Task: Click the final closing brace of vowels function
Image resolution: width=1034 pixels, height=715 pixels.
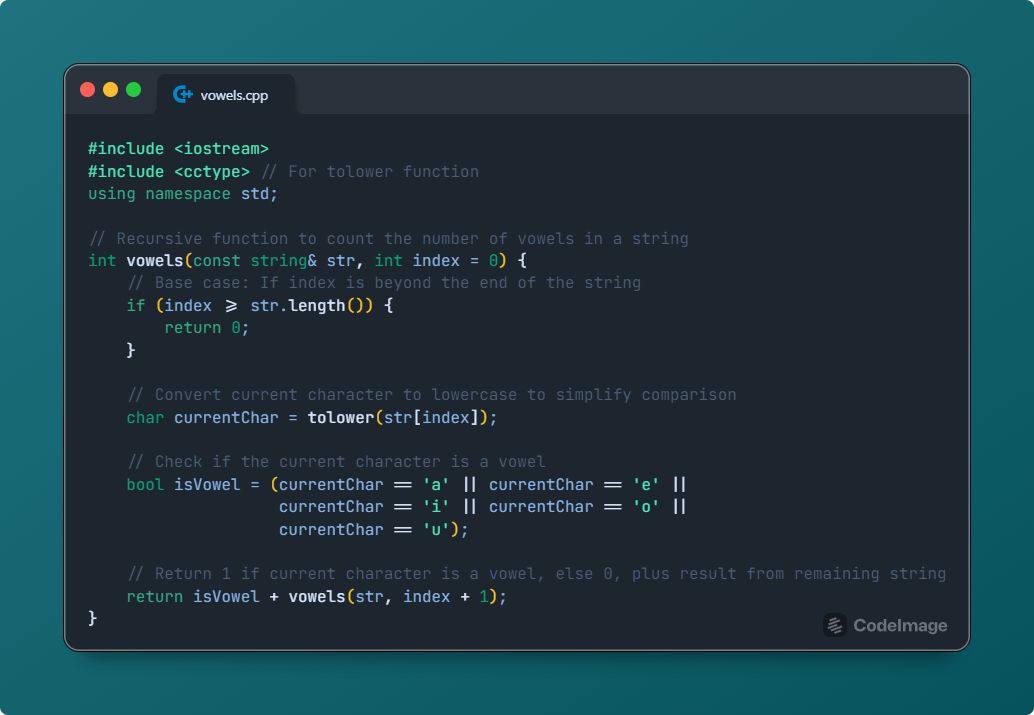Action: point(93,618)
